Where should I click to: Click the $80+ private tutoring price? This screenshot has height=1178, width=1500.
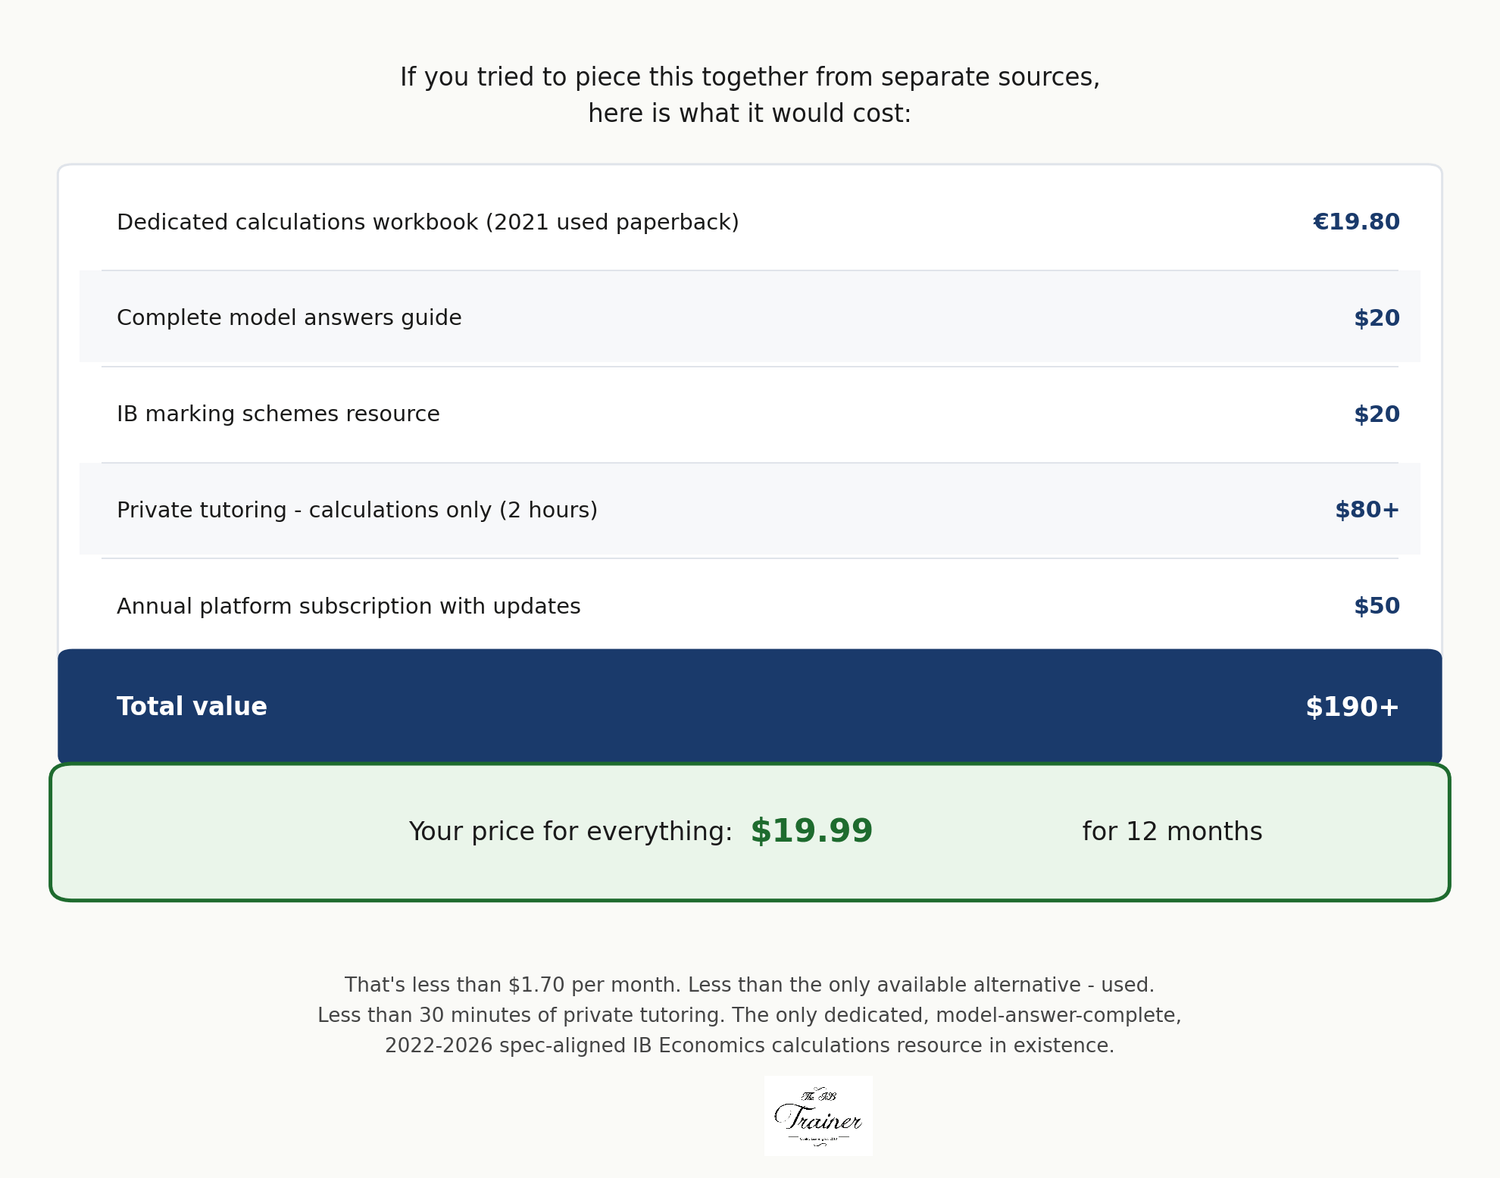click(1366, 510)
